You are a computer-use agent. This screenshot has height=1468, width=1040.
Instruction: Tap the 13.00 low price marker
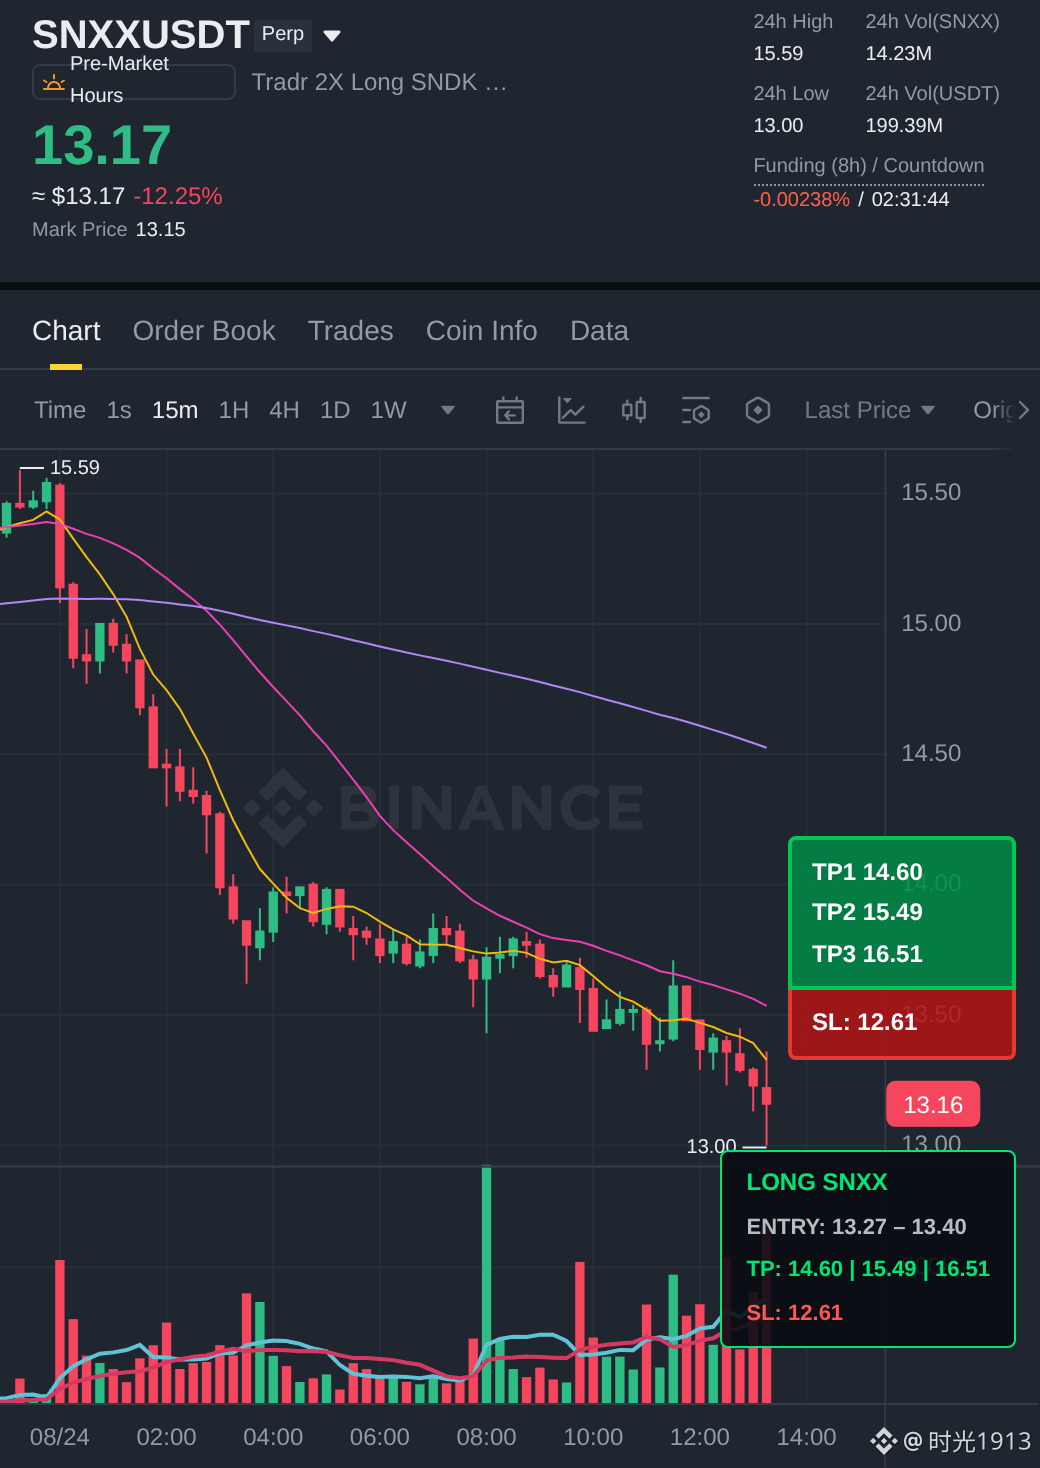point(711,1146)
